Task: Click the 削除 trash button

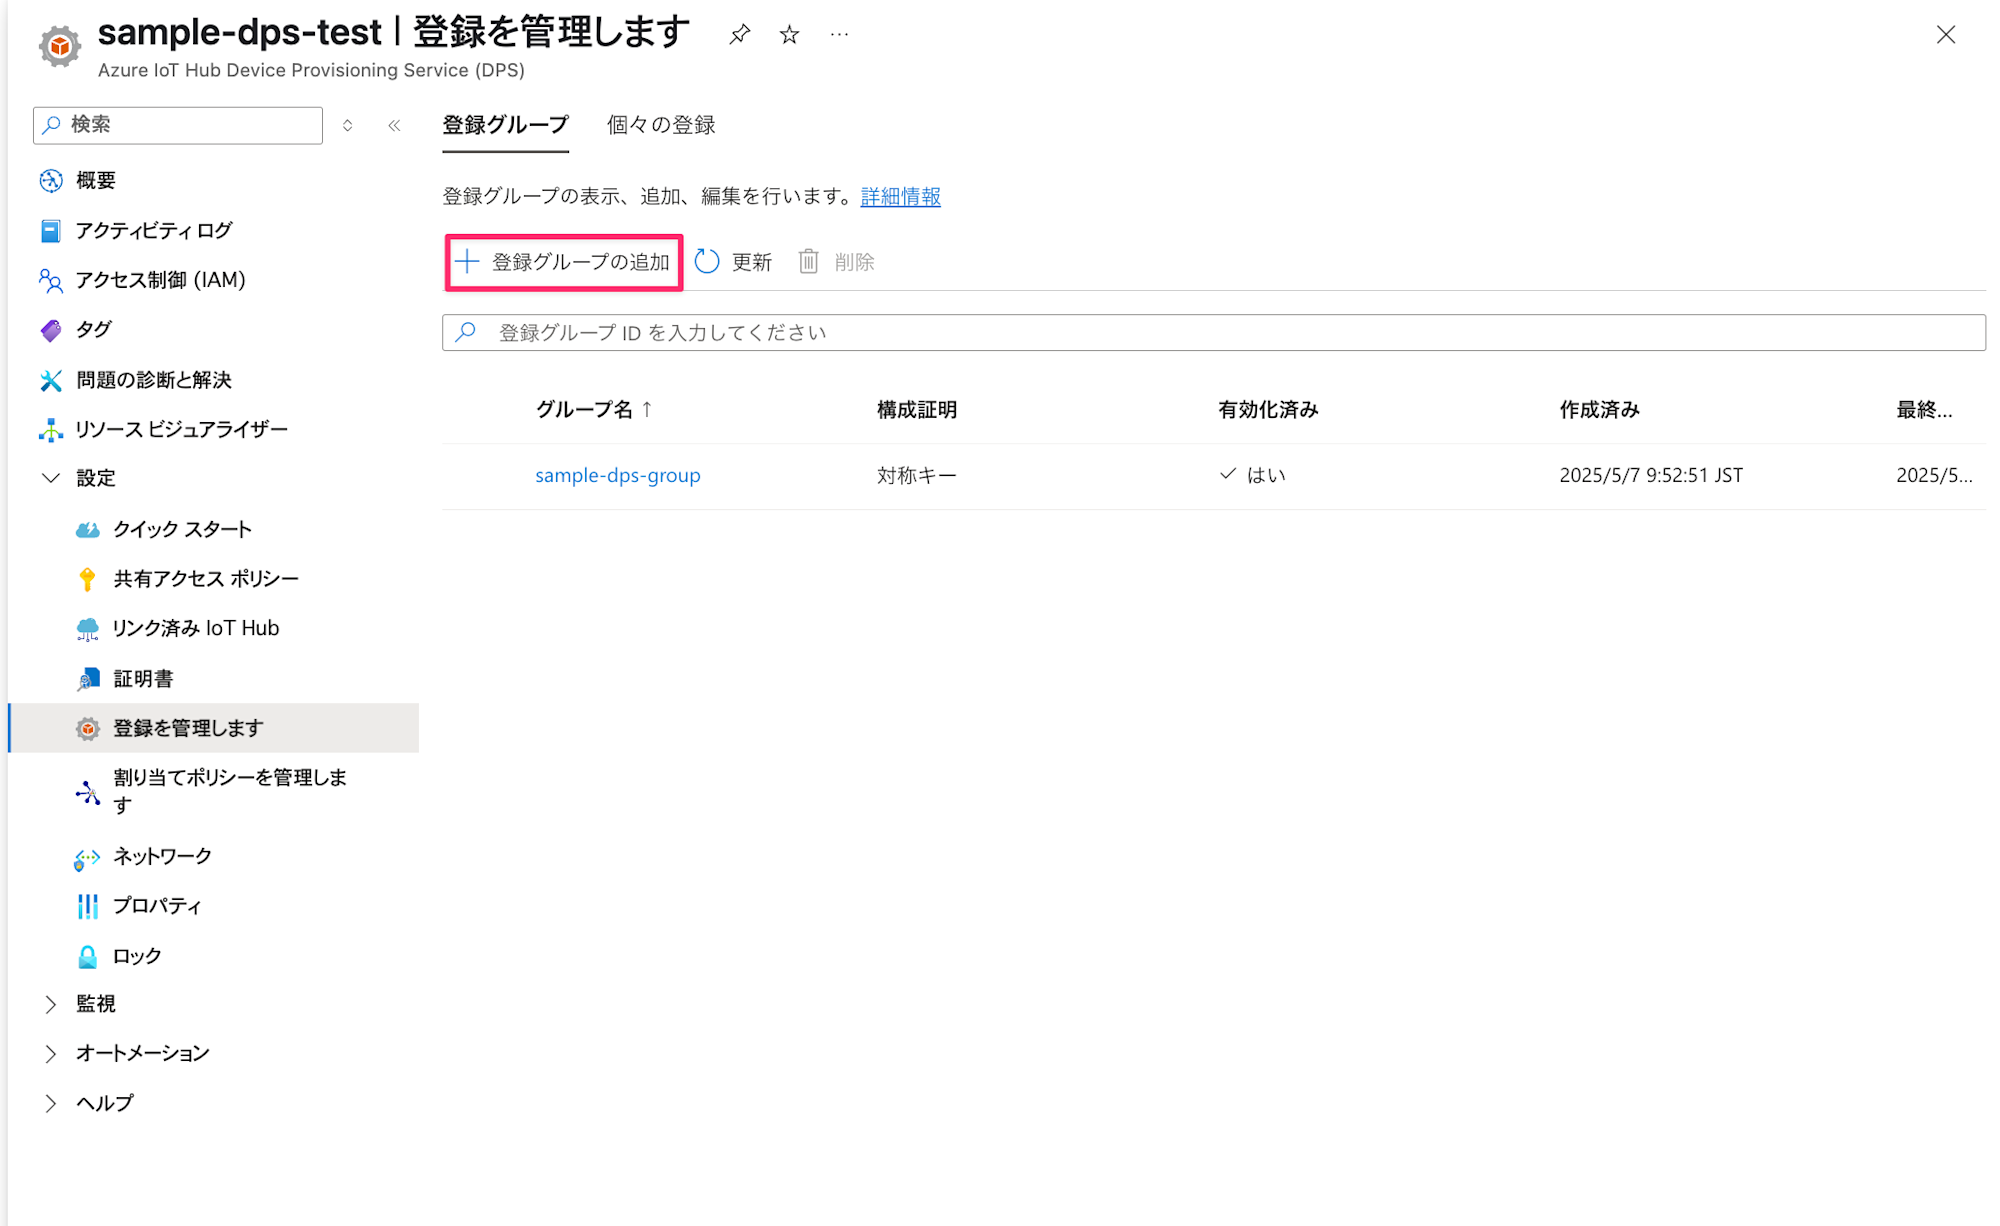Action: [836, 262]
